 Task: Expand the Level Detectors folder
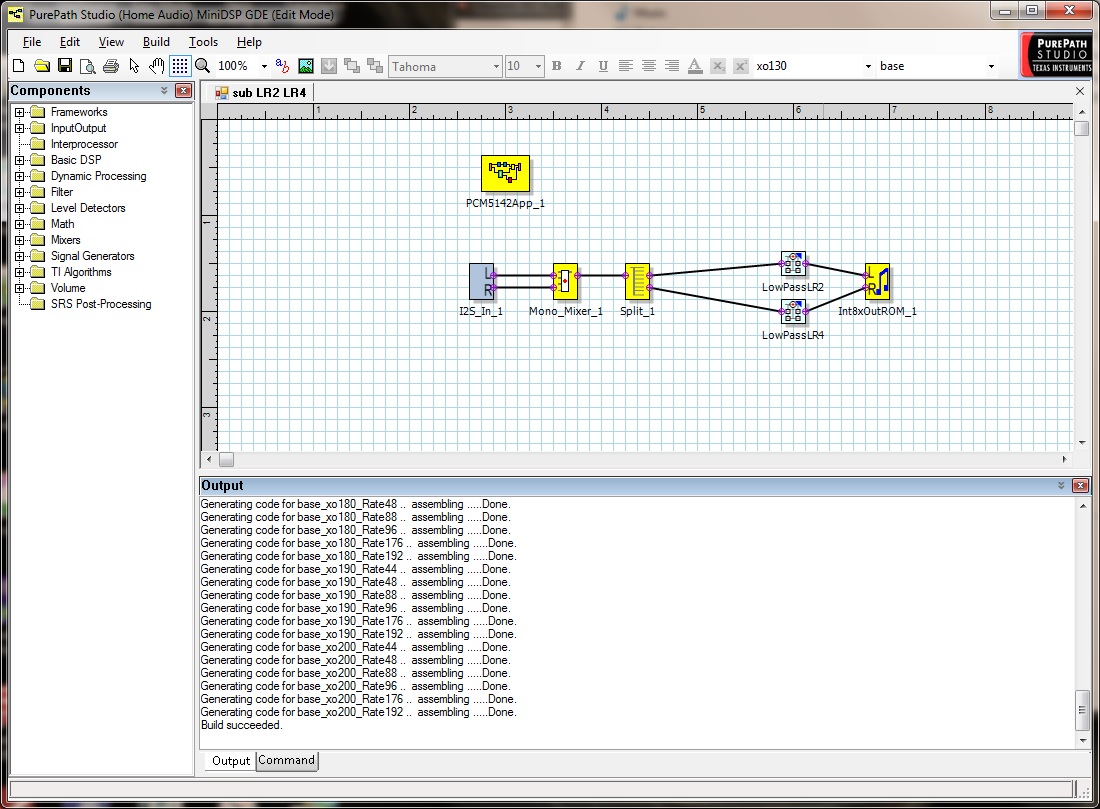(20, 208)
